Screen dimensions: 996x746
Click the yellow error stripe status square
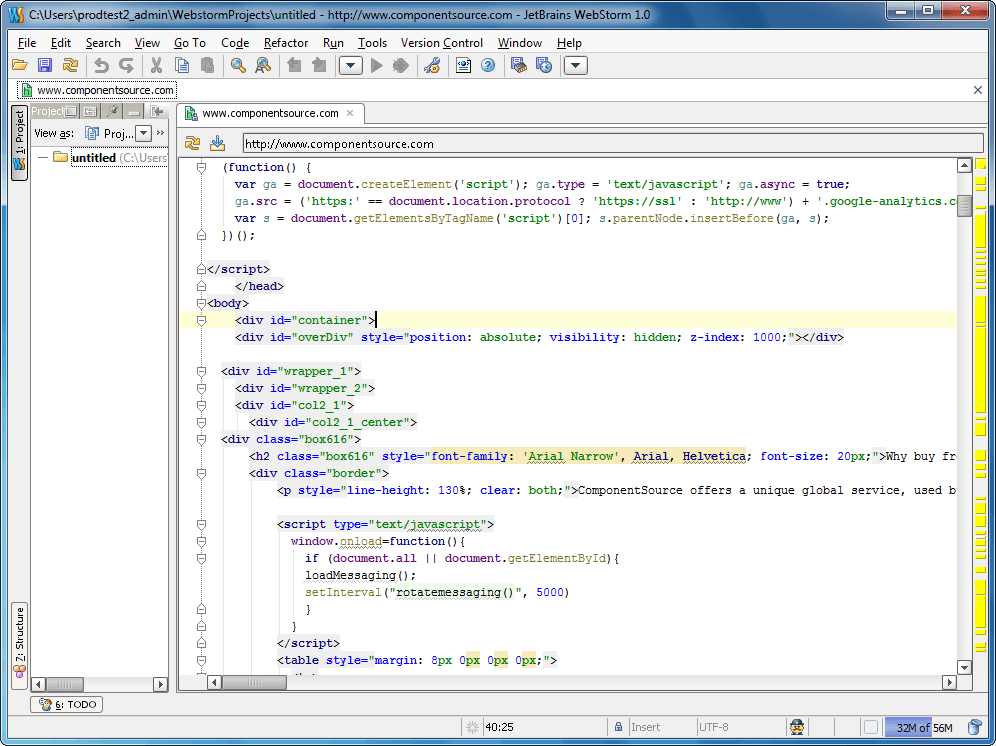(x=981, y=163)
